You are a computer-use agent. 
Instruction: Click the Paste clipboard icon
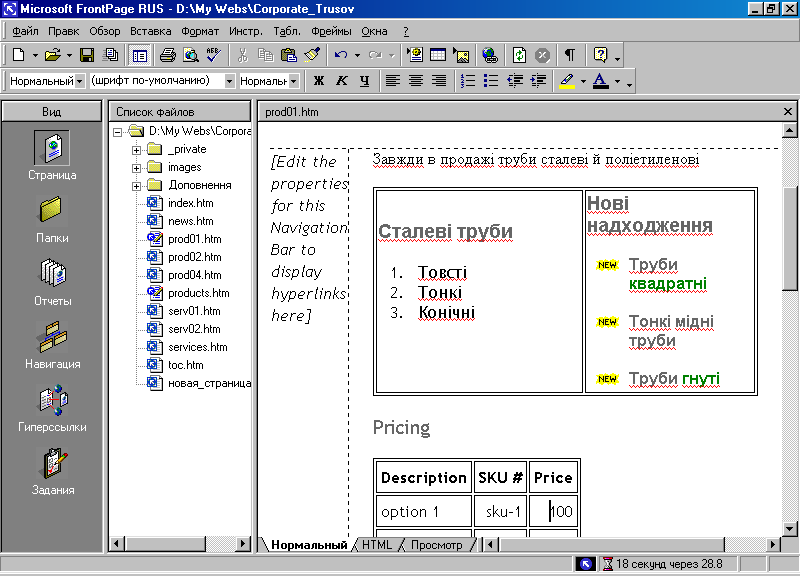tap(289, 55)
